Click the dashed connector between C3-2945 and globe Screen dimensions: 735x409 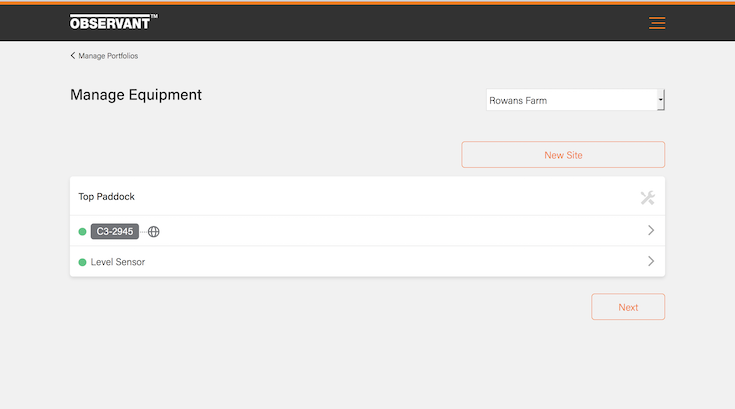142,232
